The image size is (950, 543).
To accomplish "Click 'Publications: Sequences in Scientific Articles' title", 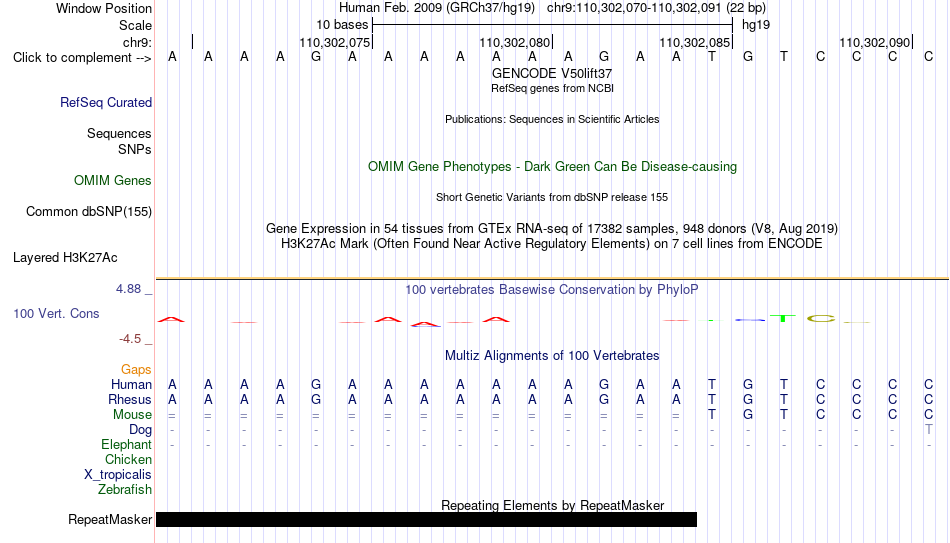I will pos(552,119).
